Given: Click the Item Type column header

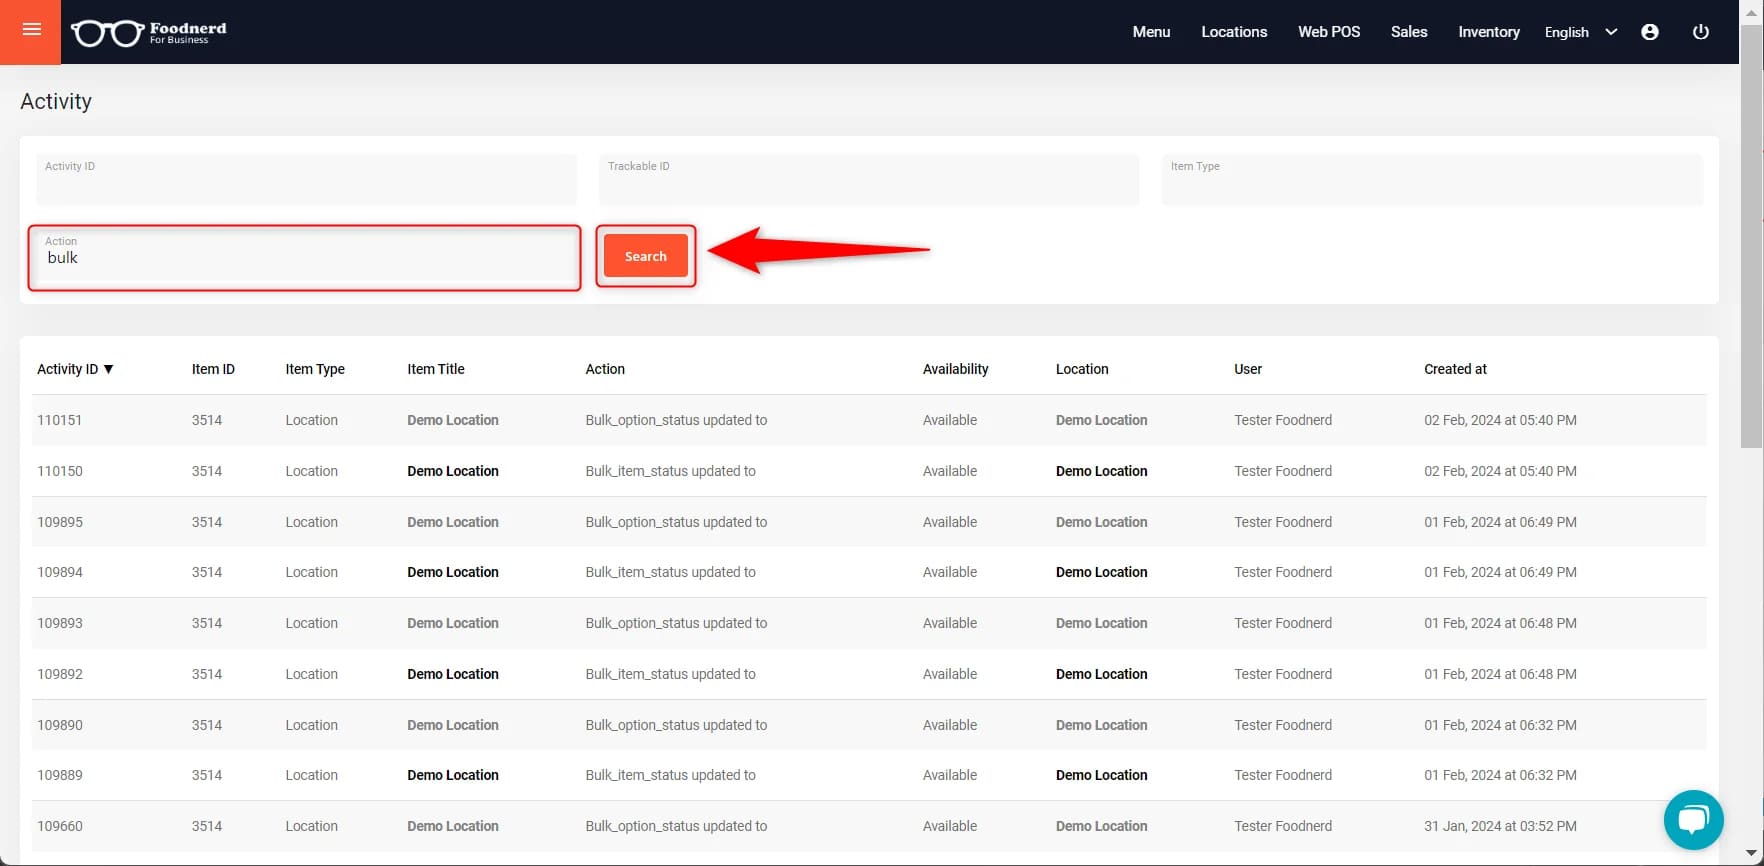Looking at the screenshot, I should [315, 369].
